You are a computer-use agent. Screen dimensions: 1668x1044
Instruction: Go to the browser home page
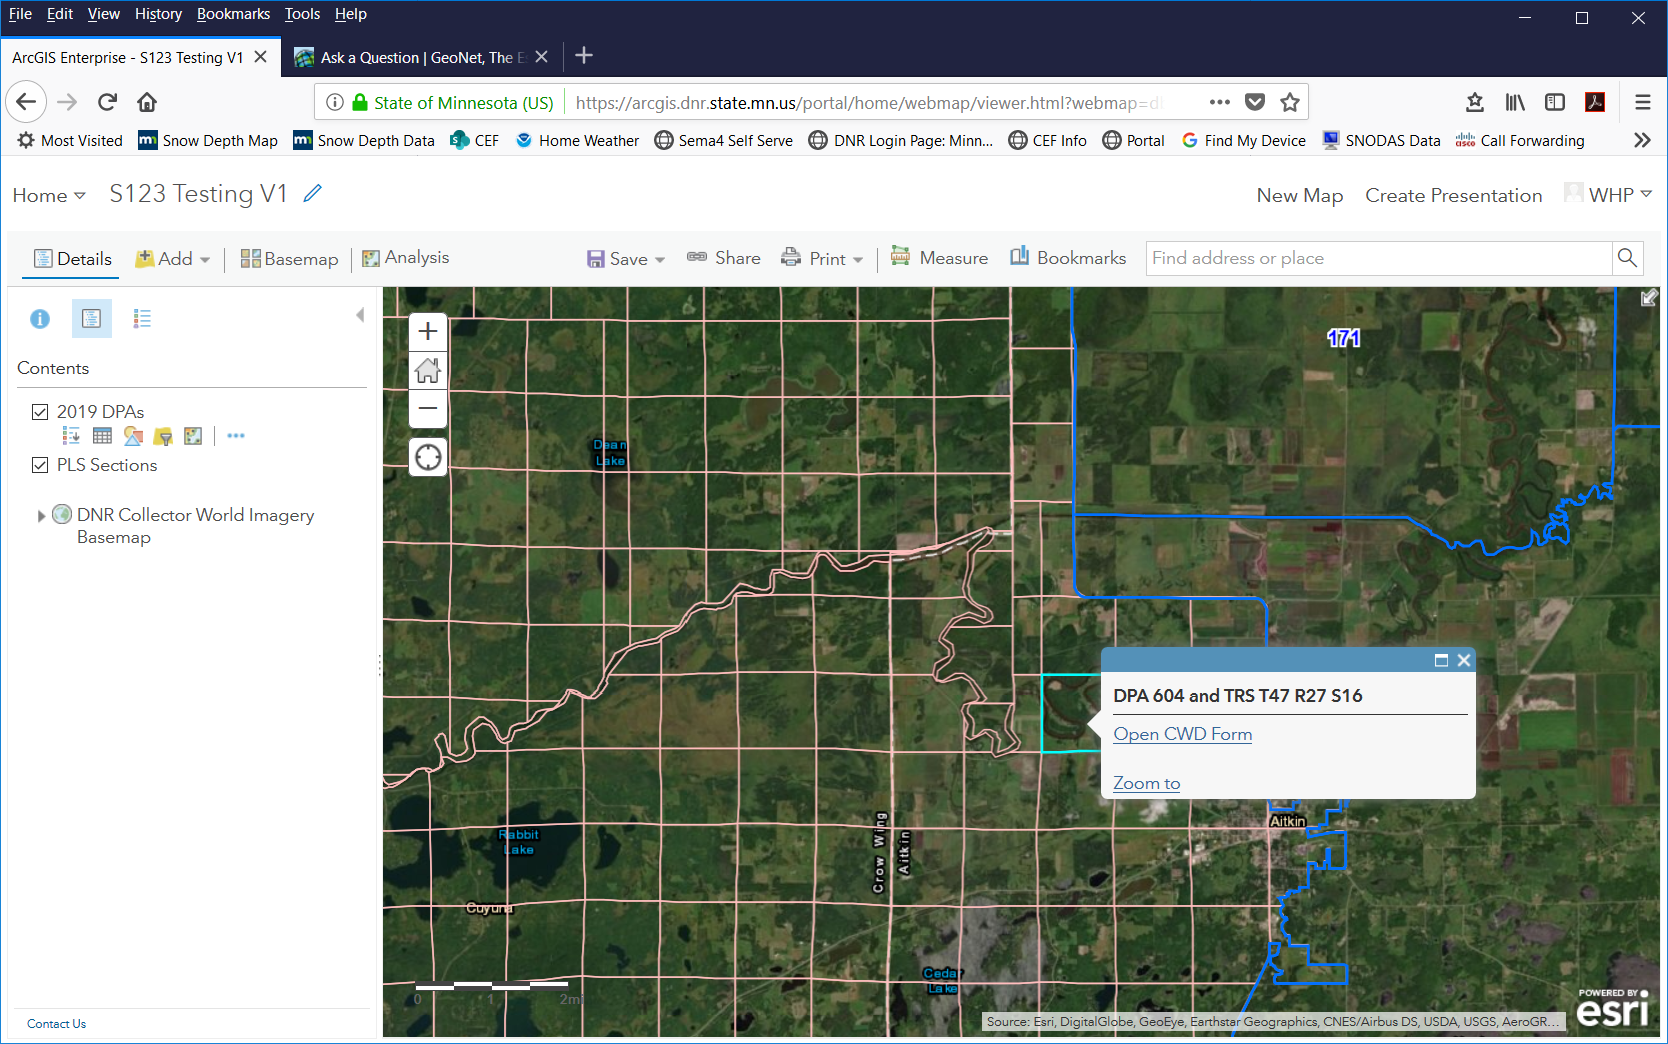coord(147,102)
